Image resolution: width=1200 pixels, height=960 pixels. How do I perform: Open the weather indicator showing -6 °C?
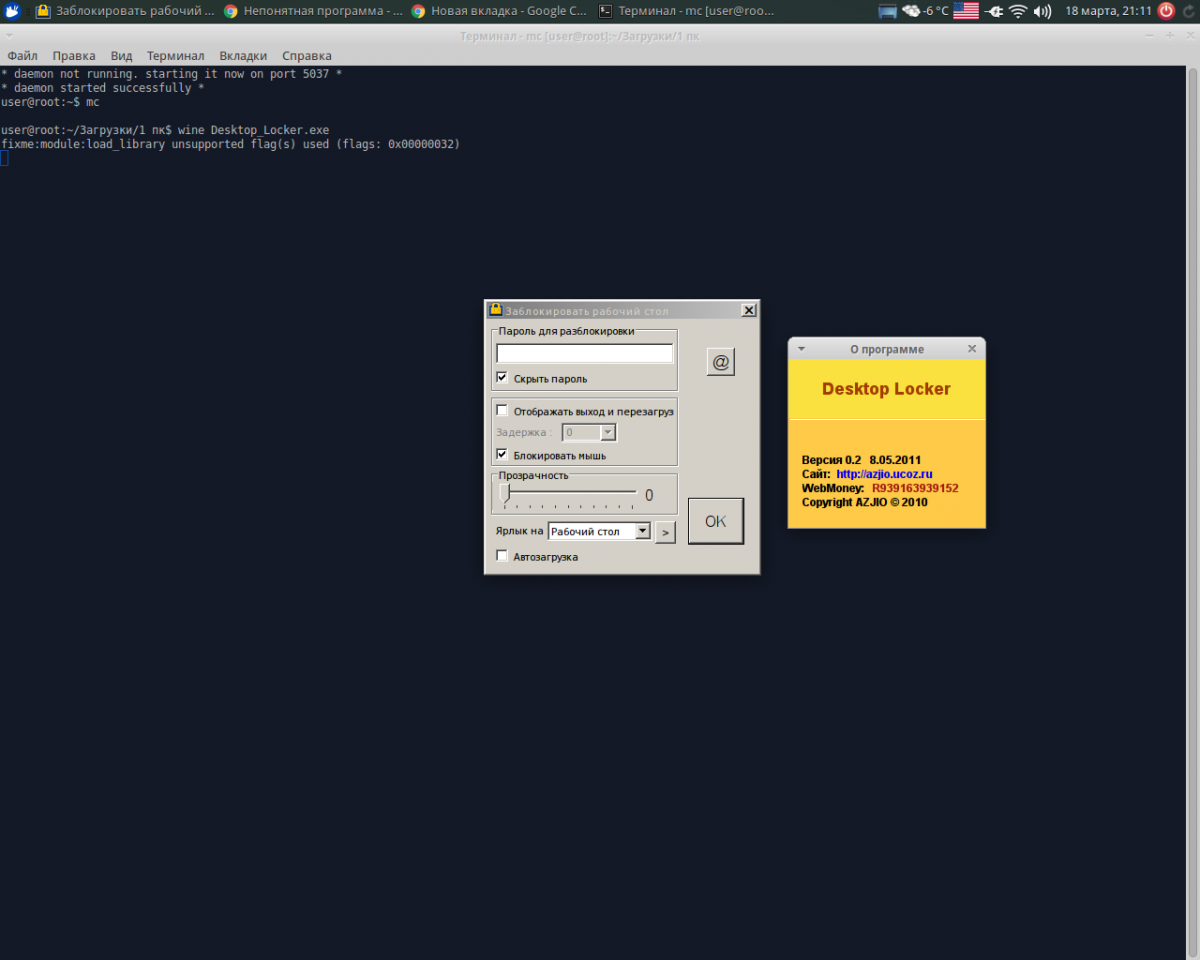click(925, 11)
